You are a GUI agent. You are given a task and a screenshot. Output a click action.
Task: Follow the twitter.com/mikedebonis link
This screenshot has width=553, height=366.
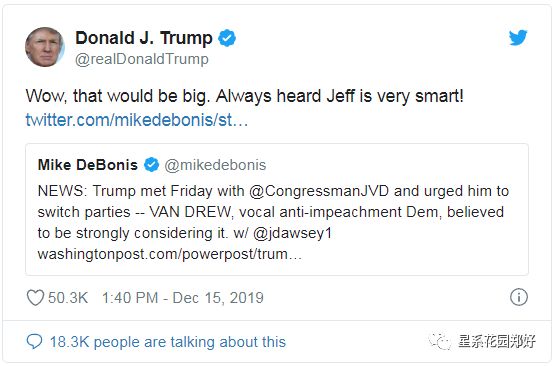click(137, 120)
